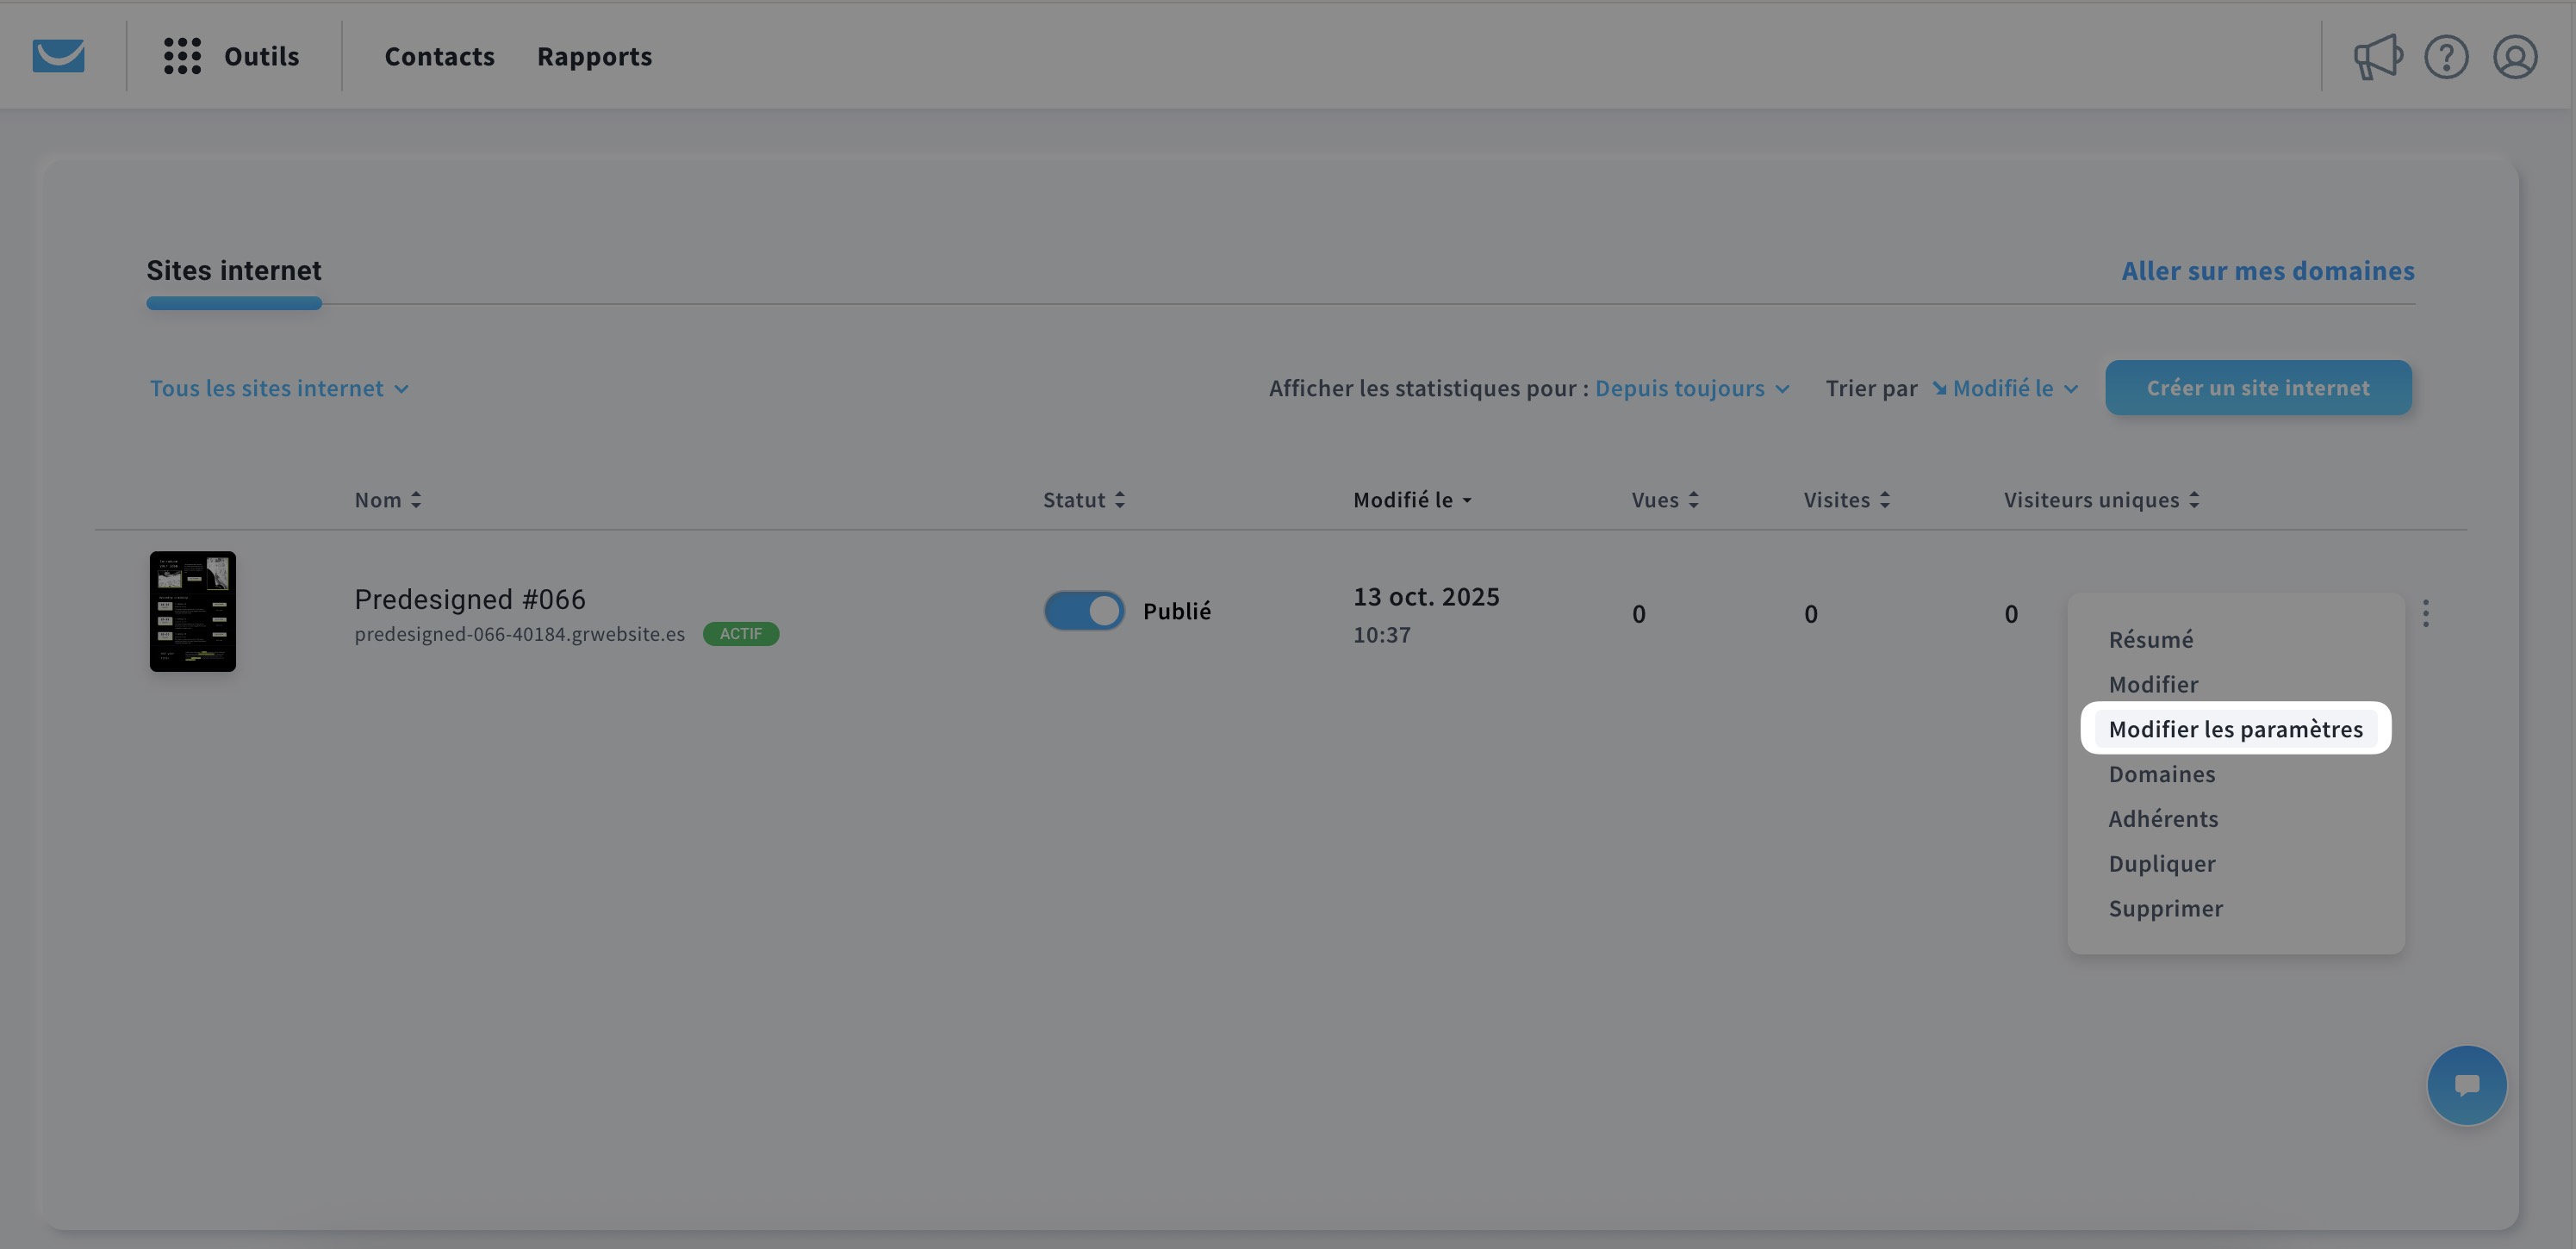Open the Trier par Modifié le dropdown
Image resolution: width=2576 pixels, height=1249 pixels.
pyautogui.click(x=2005, y=388)
